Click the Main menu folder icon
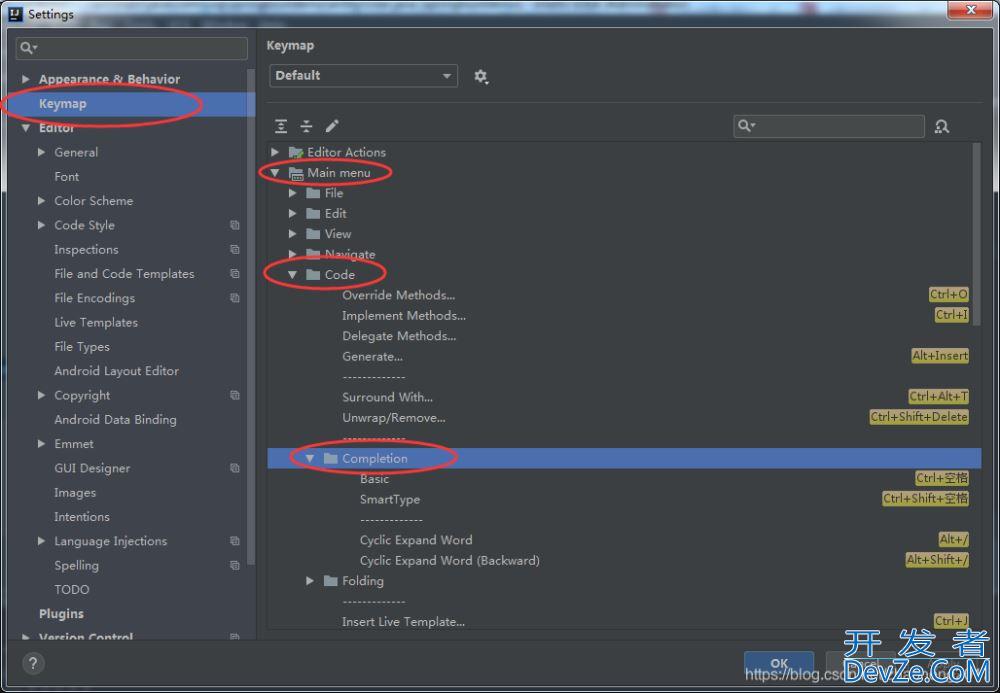The image size is (1000, 693). pyautogui.click(x=296, y=173)
